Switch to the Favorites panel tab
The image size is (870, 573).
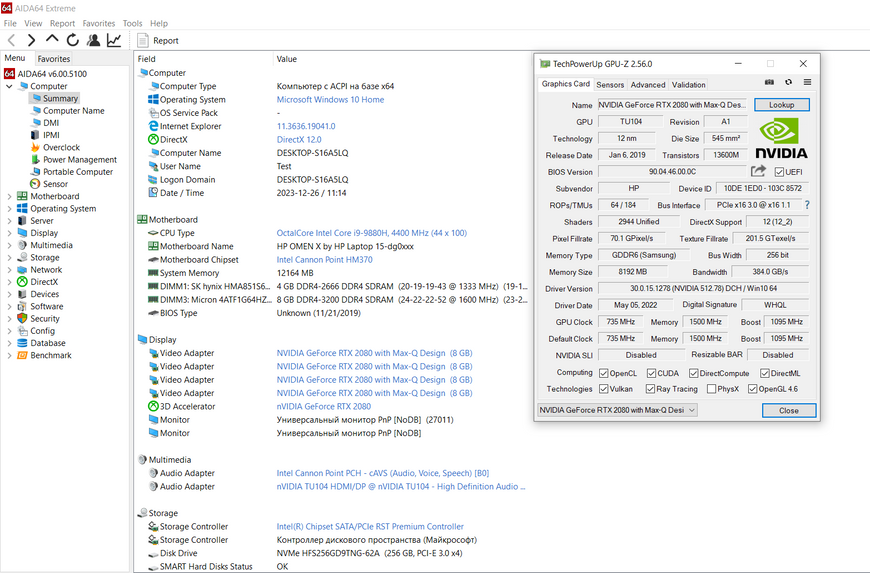coord(54,58)
